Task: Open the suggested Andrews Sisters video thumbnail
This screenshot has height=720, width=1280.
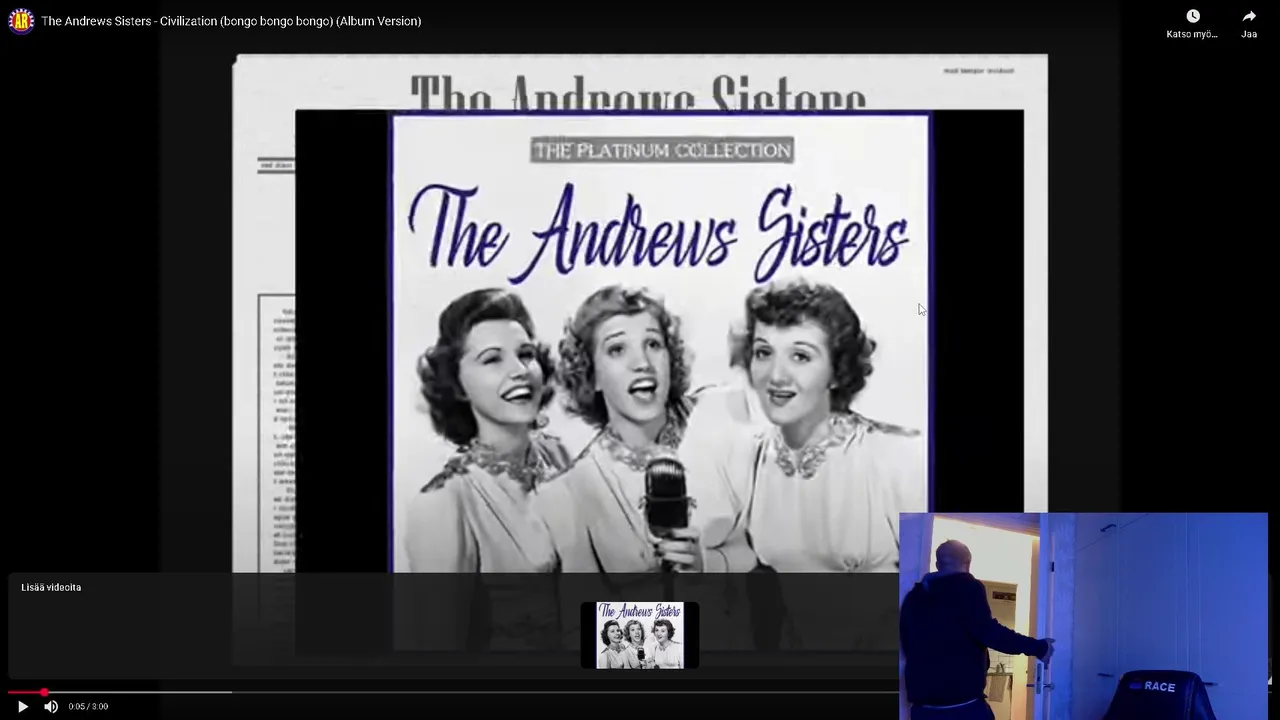Action: tap(640, 635)
